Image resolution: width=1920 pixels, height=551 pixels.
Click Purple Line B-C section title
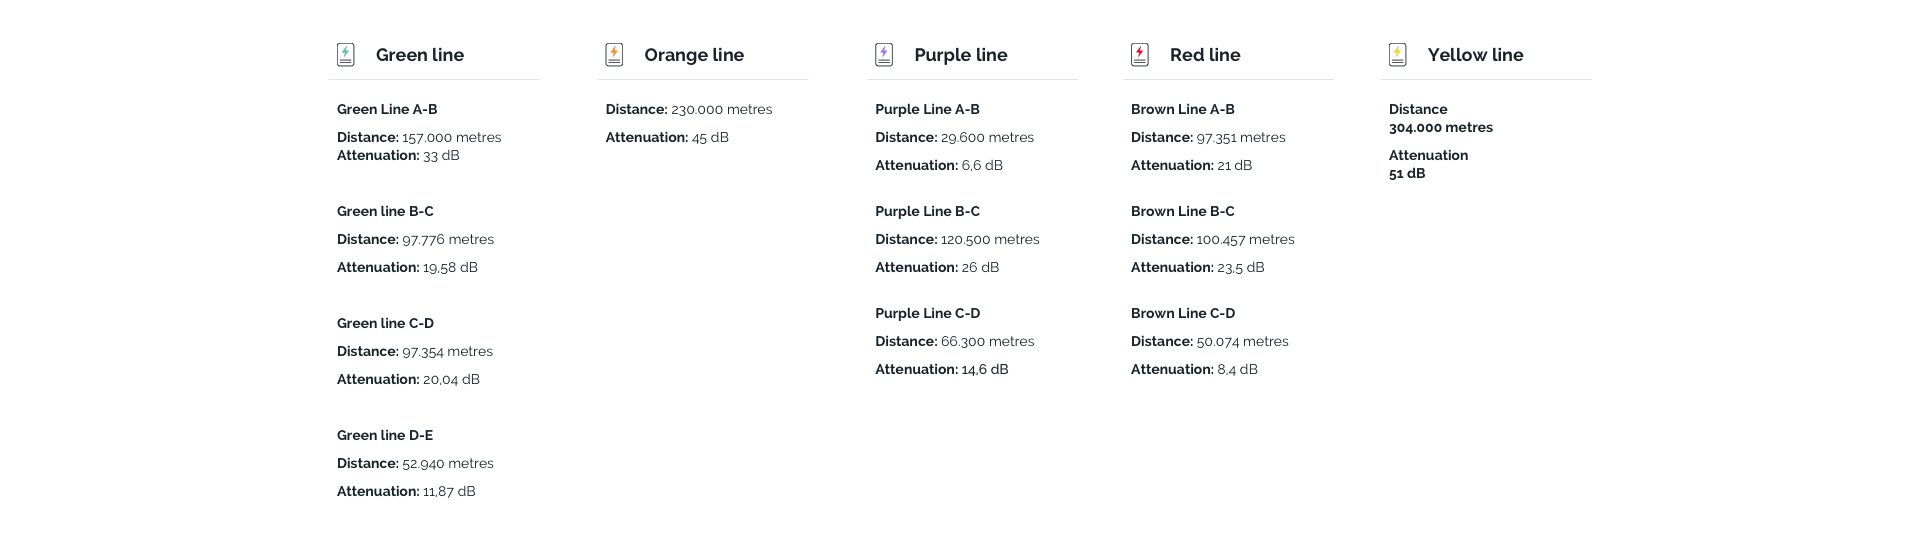click(927, 211)
